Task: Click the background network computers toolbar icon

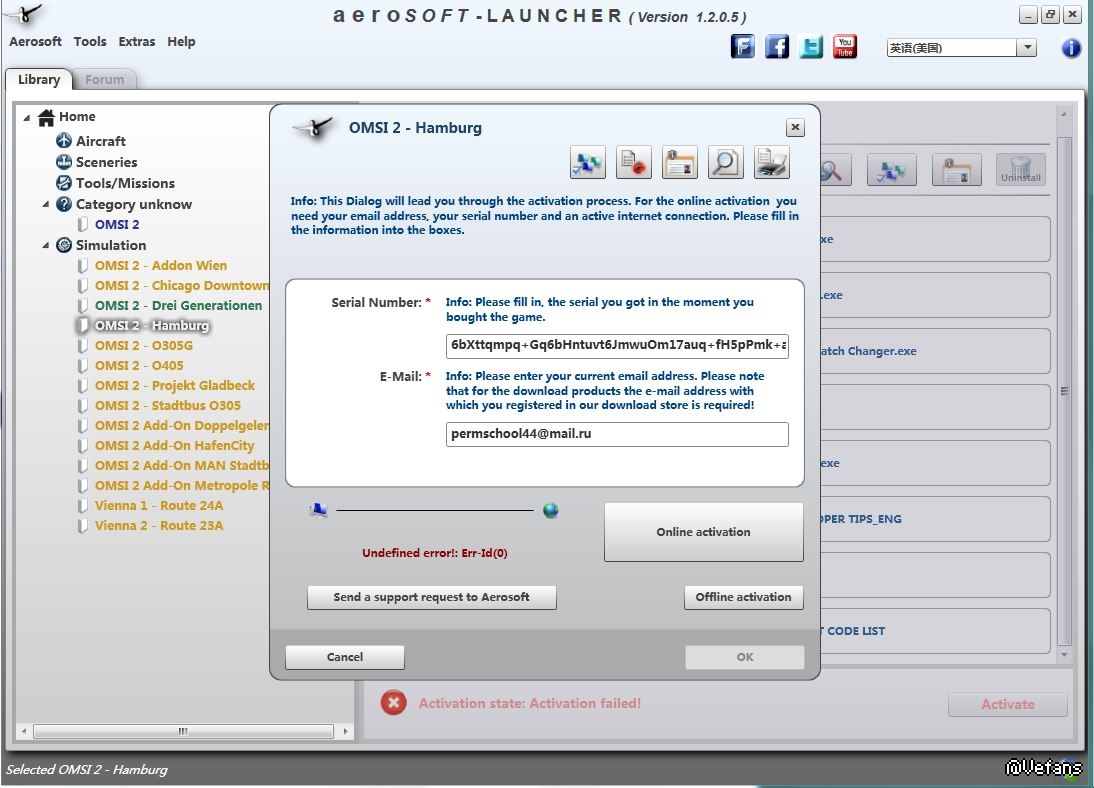Action: [892, 170]
